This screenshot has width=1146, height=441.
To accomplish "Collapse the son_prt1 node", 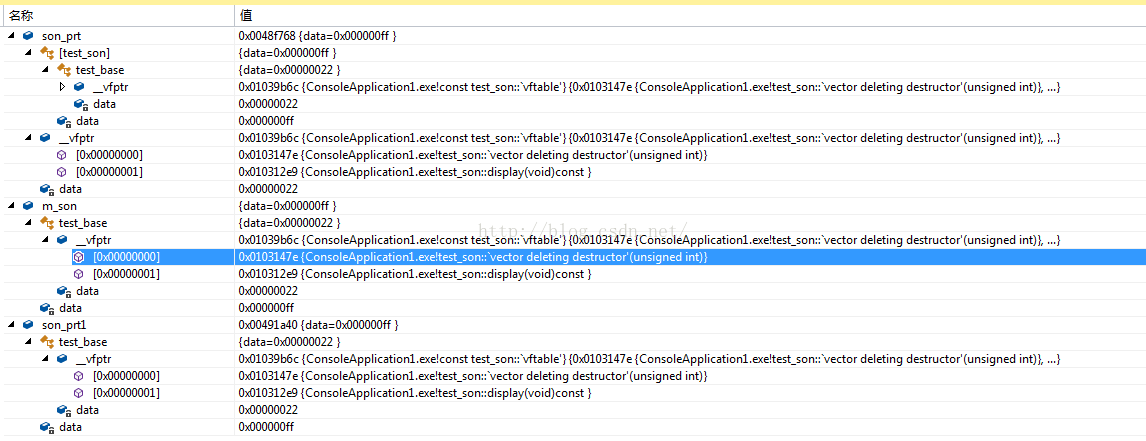I will click(12, 325).
